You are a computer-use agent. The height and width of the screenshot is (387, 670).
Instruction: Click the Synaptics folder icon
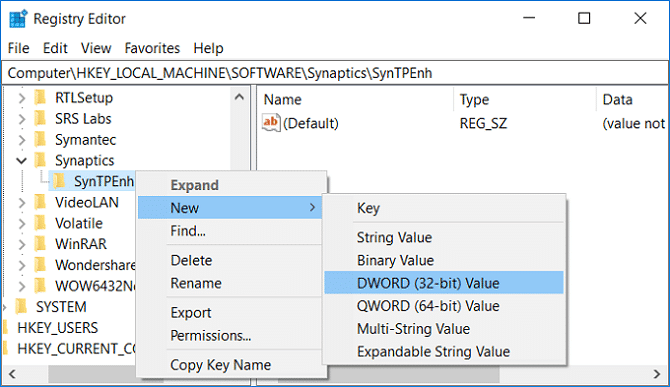40,160
